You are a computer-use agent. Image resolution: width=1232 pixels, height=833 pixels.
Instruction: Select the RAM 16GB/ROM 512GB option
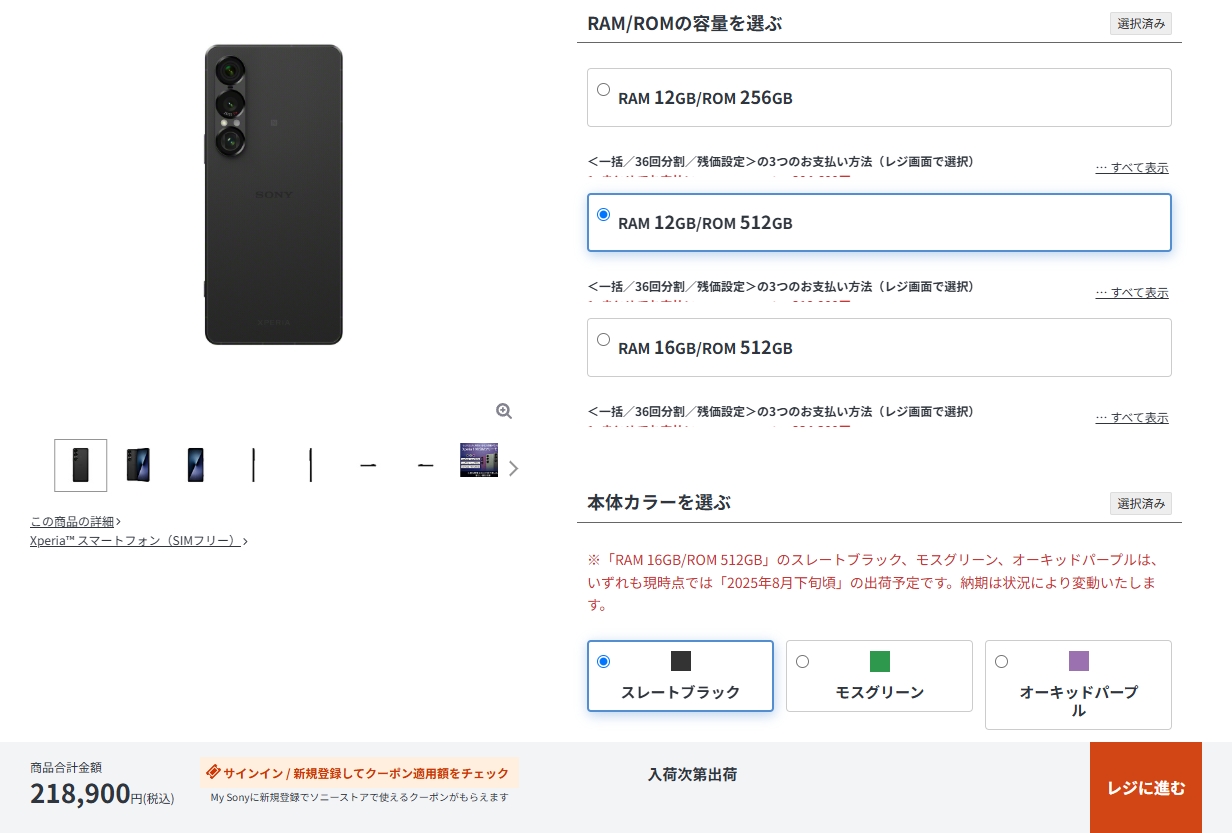[879, 347]
